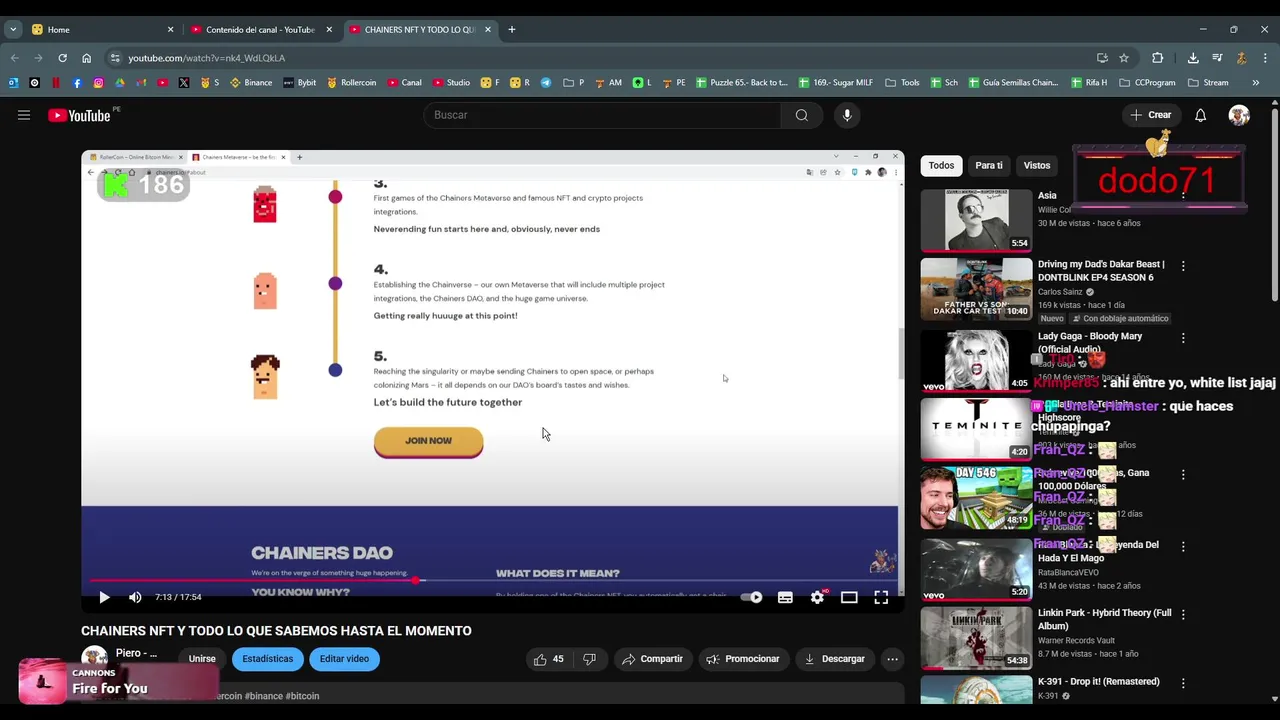Open the Telegram bookmark icon
This screenshot has height=720, width=1280.
[546, 83]
